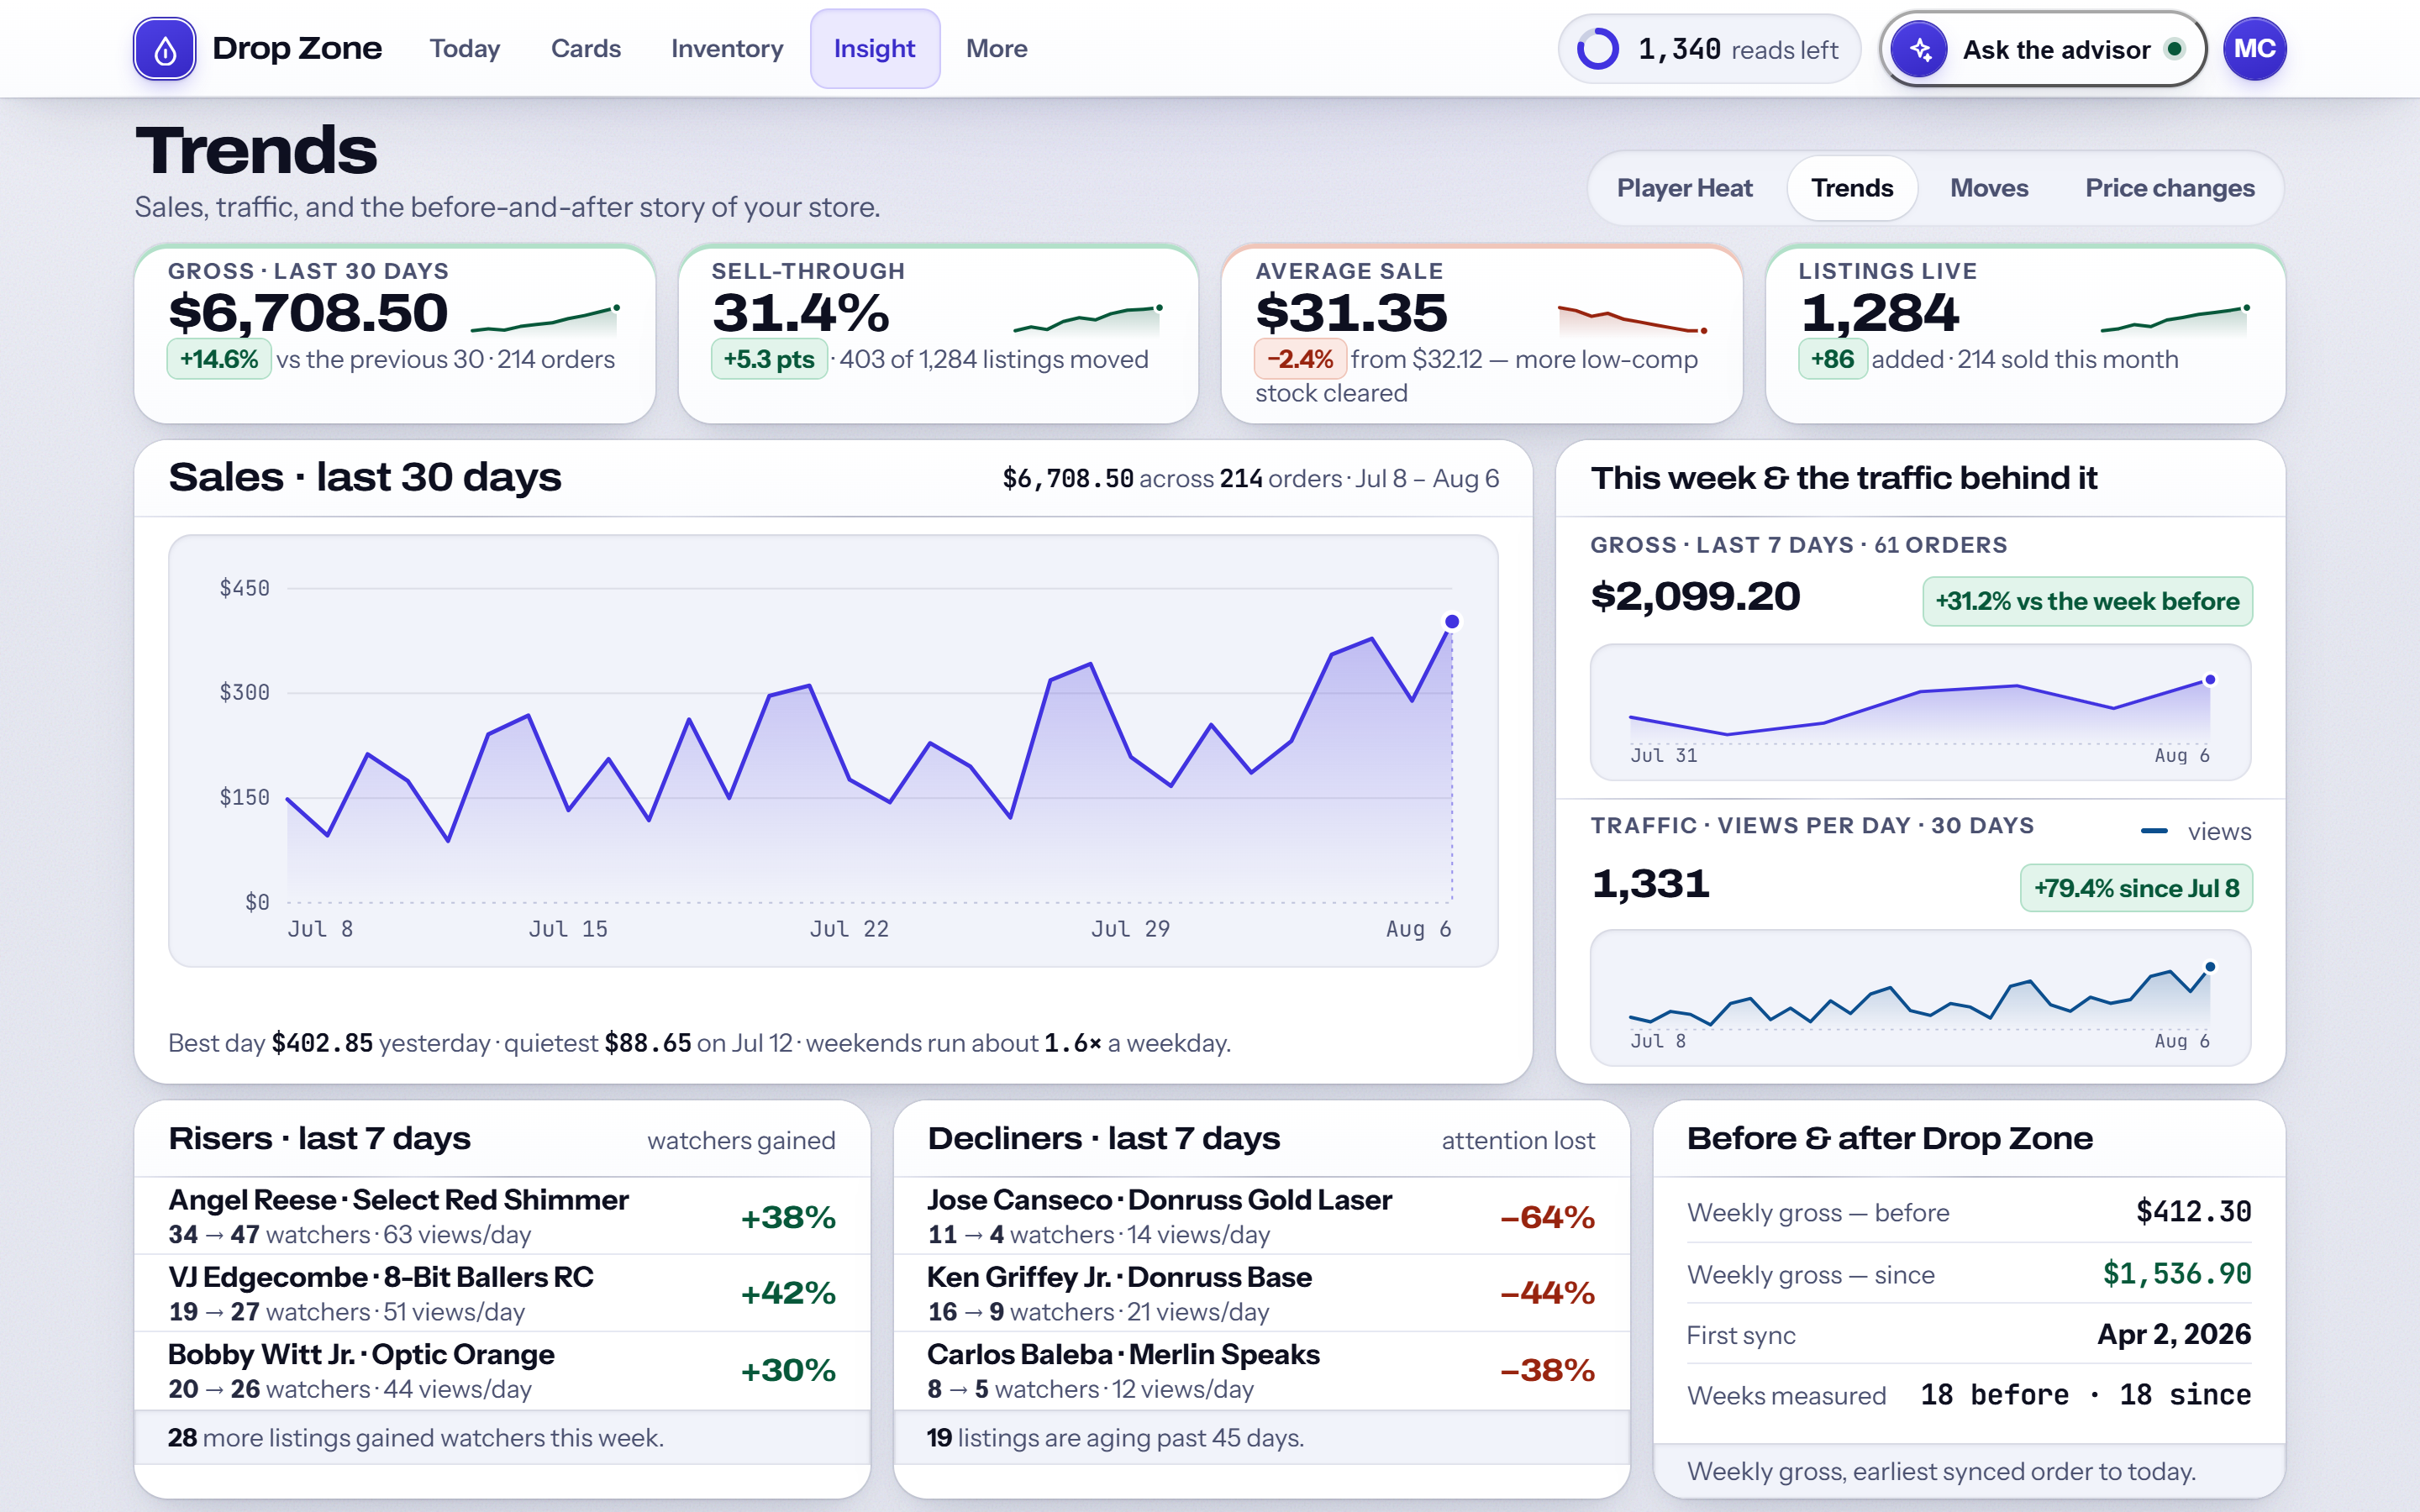Open the Today nav item

(464, 49)
